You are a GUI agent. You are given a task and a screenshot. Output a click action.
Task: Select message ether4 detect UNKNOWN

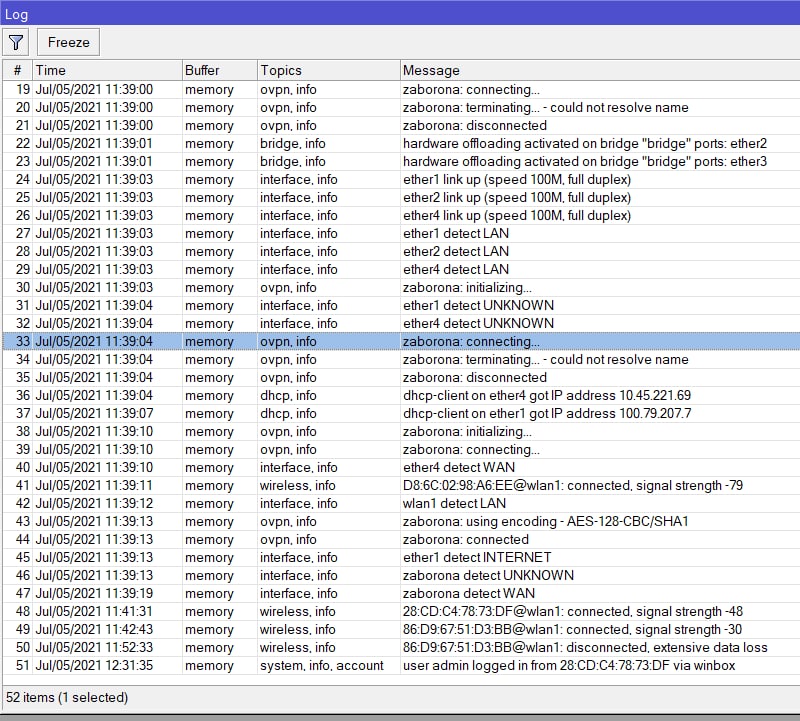click(x=478, y=324)
